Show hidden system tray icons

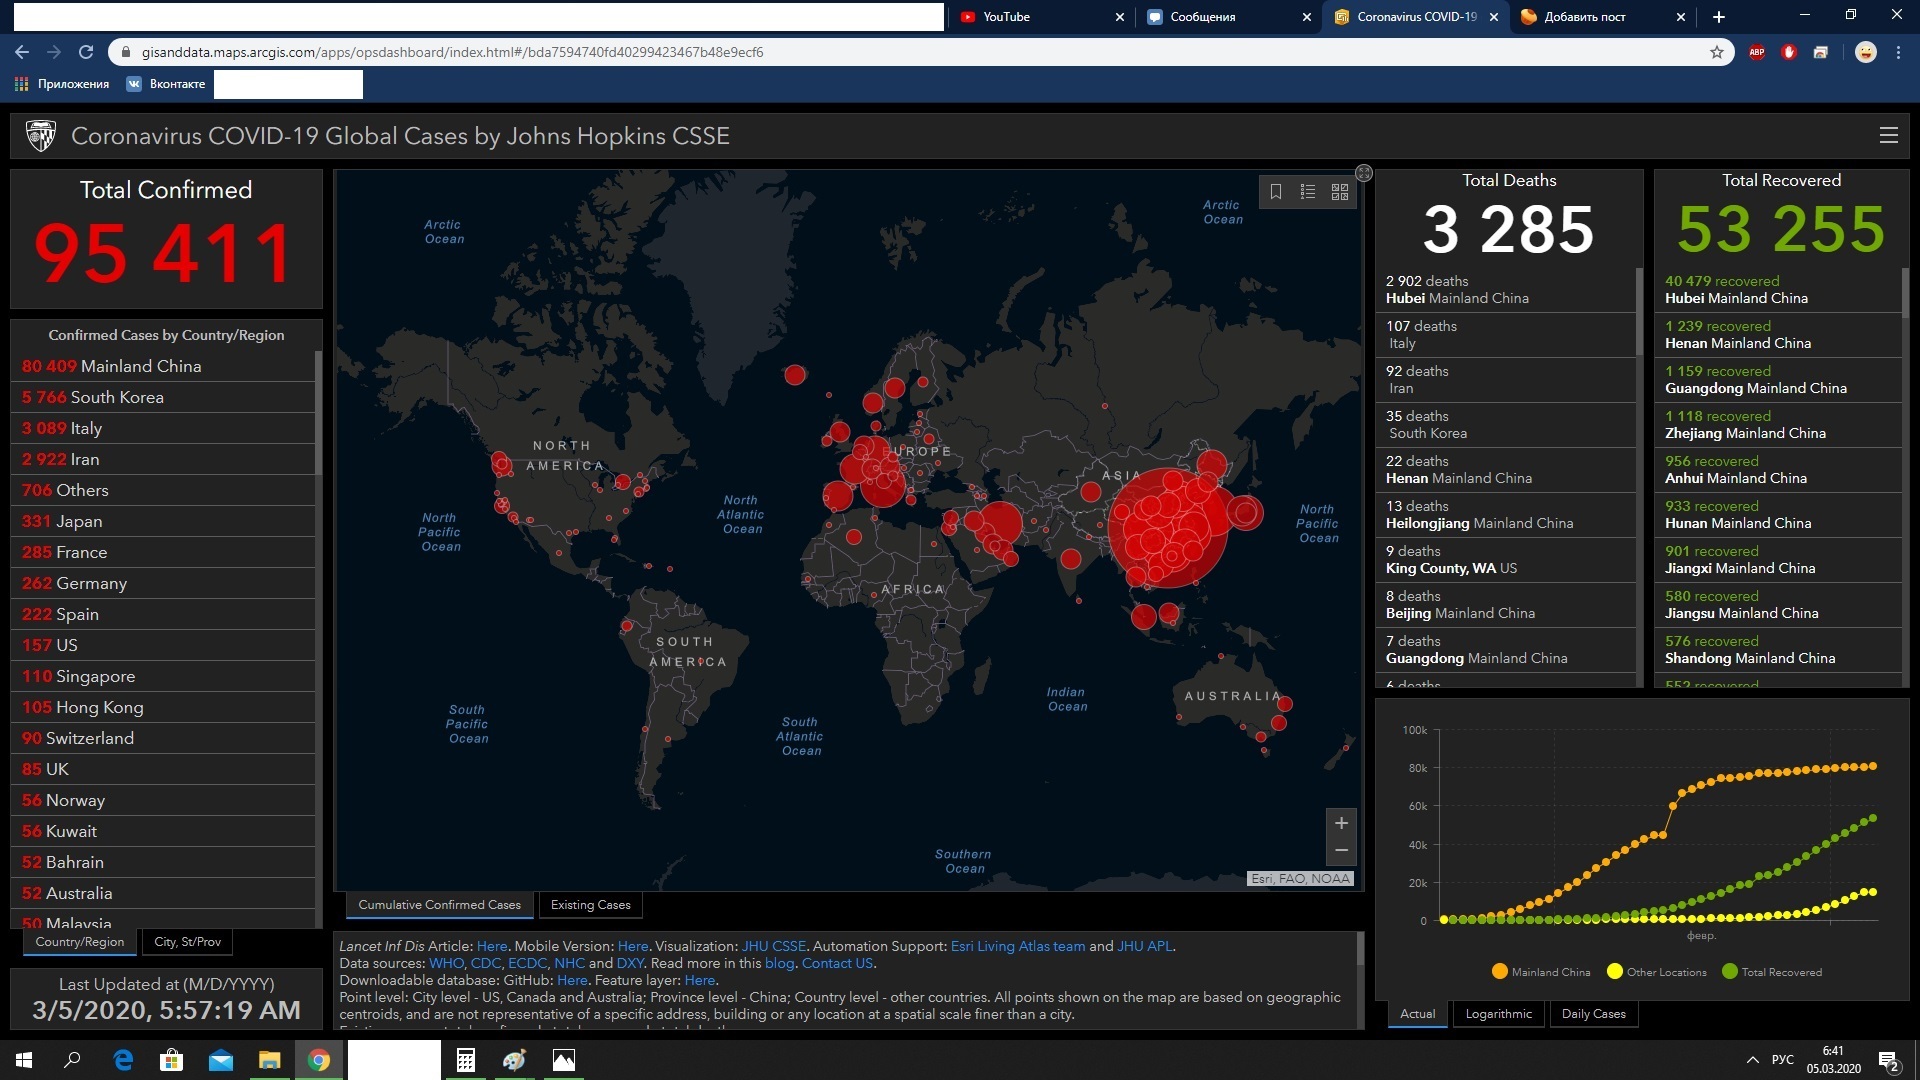click(1752, 1060)
